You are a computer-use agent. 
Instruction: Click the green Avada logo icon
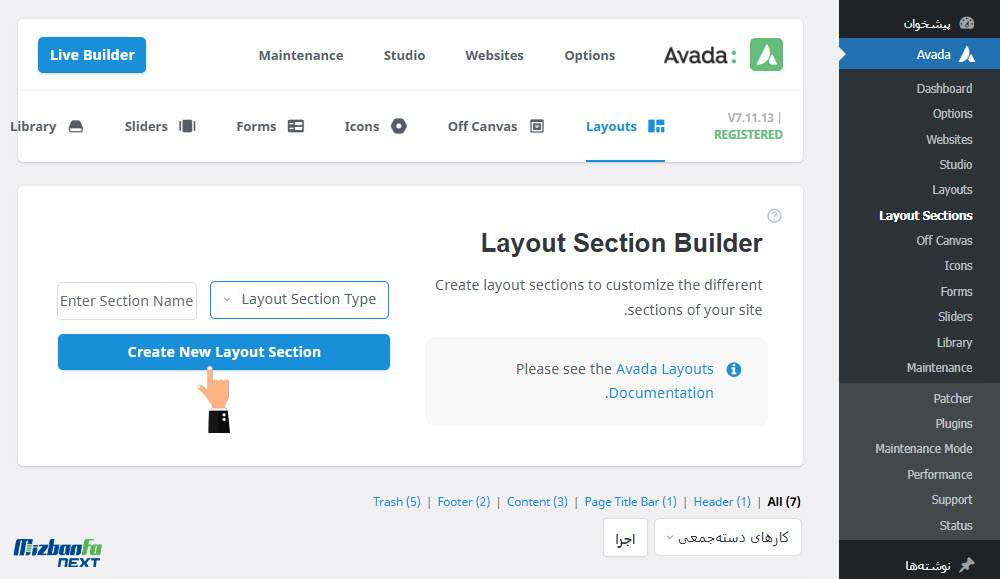766,55
